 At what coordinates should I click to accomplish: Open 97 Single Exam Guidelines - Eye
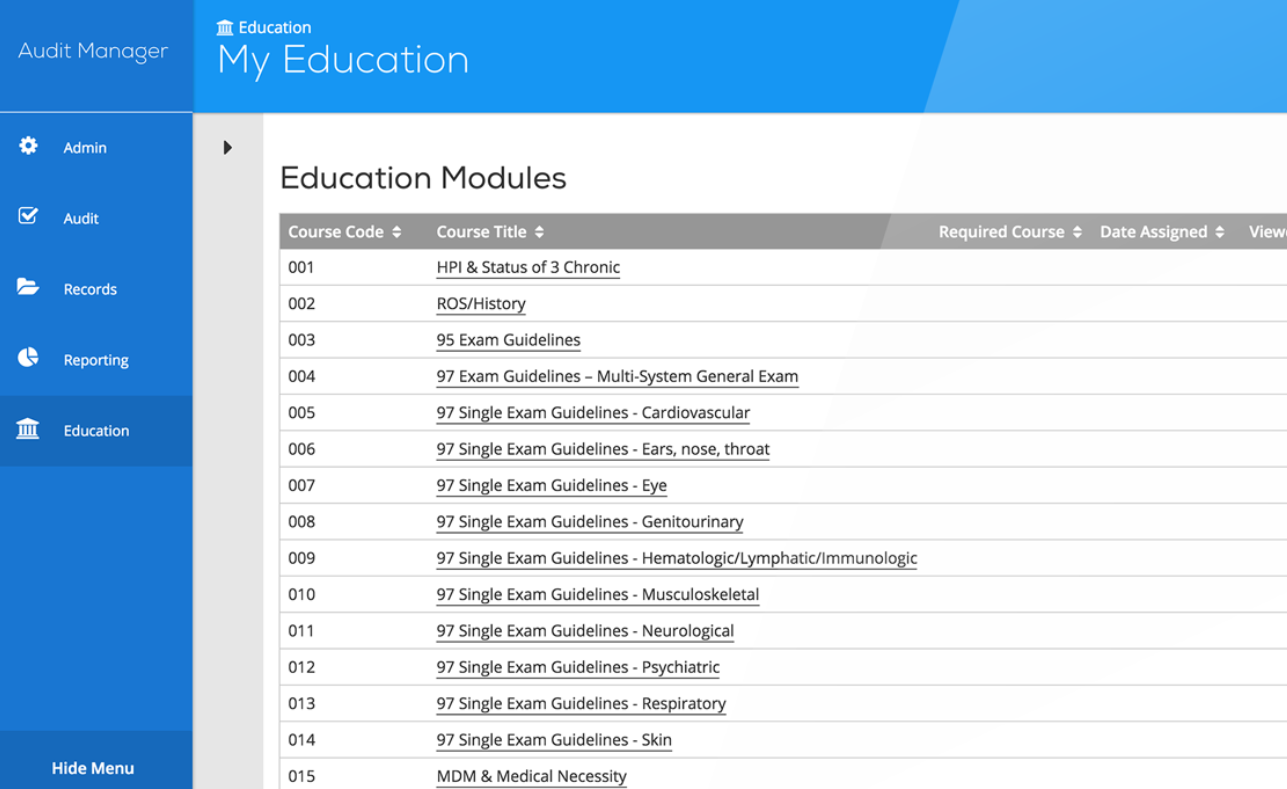coord(551,485)
